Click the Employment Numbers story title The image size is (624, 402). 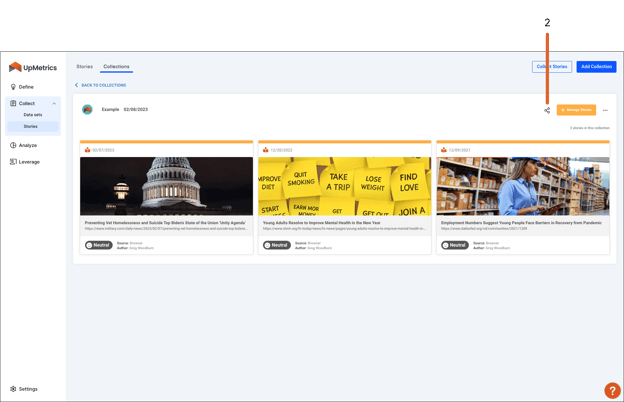[x=521, y=223]
